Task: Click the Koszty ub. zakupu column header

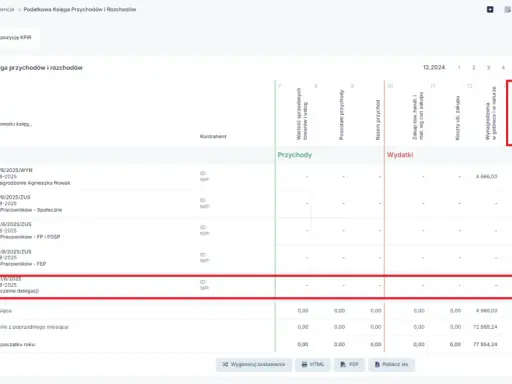Action: [x=458, y=118]
